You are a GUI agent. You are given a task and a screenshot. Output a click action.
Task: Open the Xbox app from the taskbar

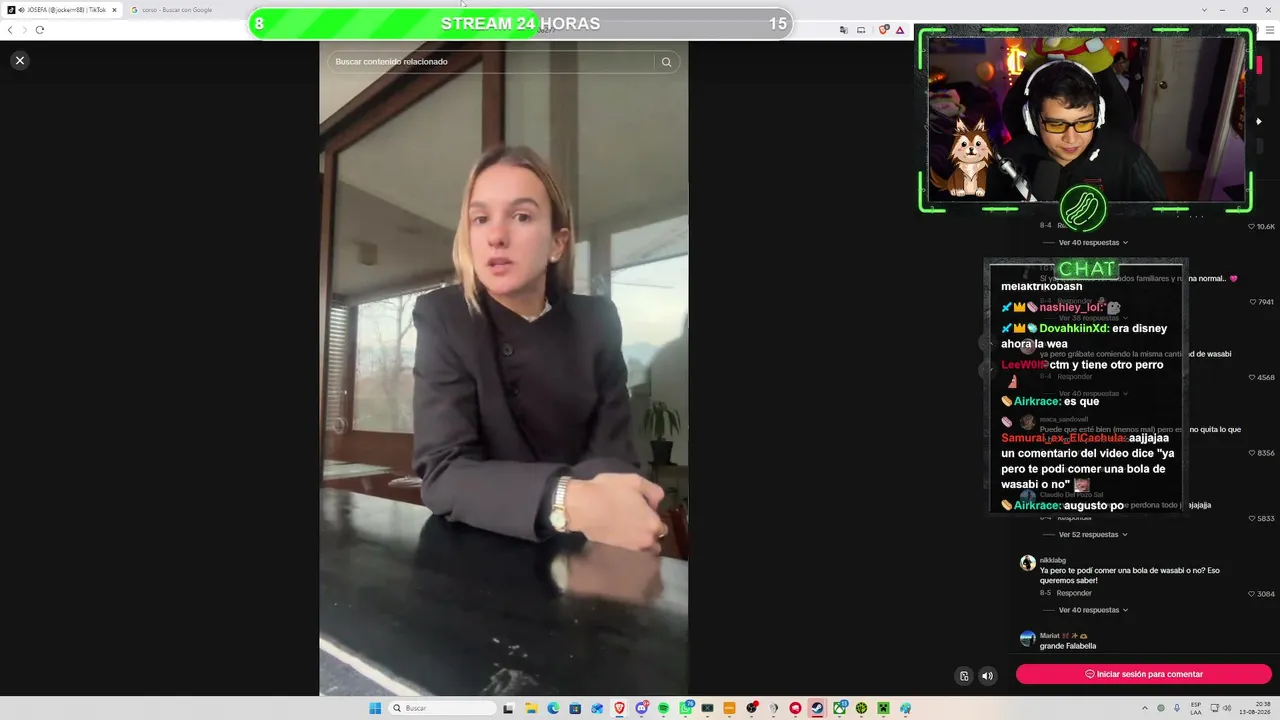[x=839, y=708]
